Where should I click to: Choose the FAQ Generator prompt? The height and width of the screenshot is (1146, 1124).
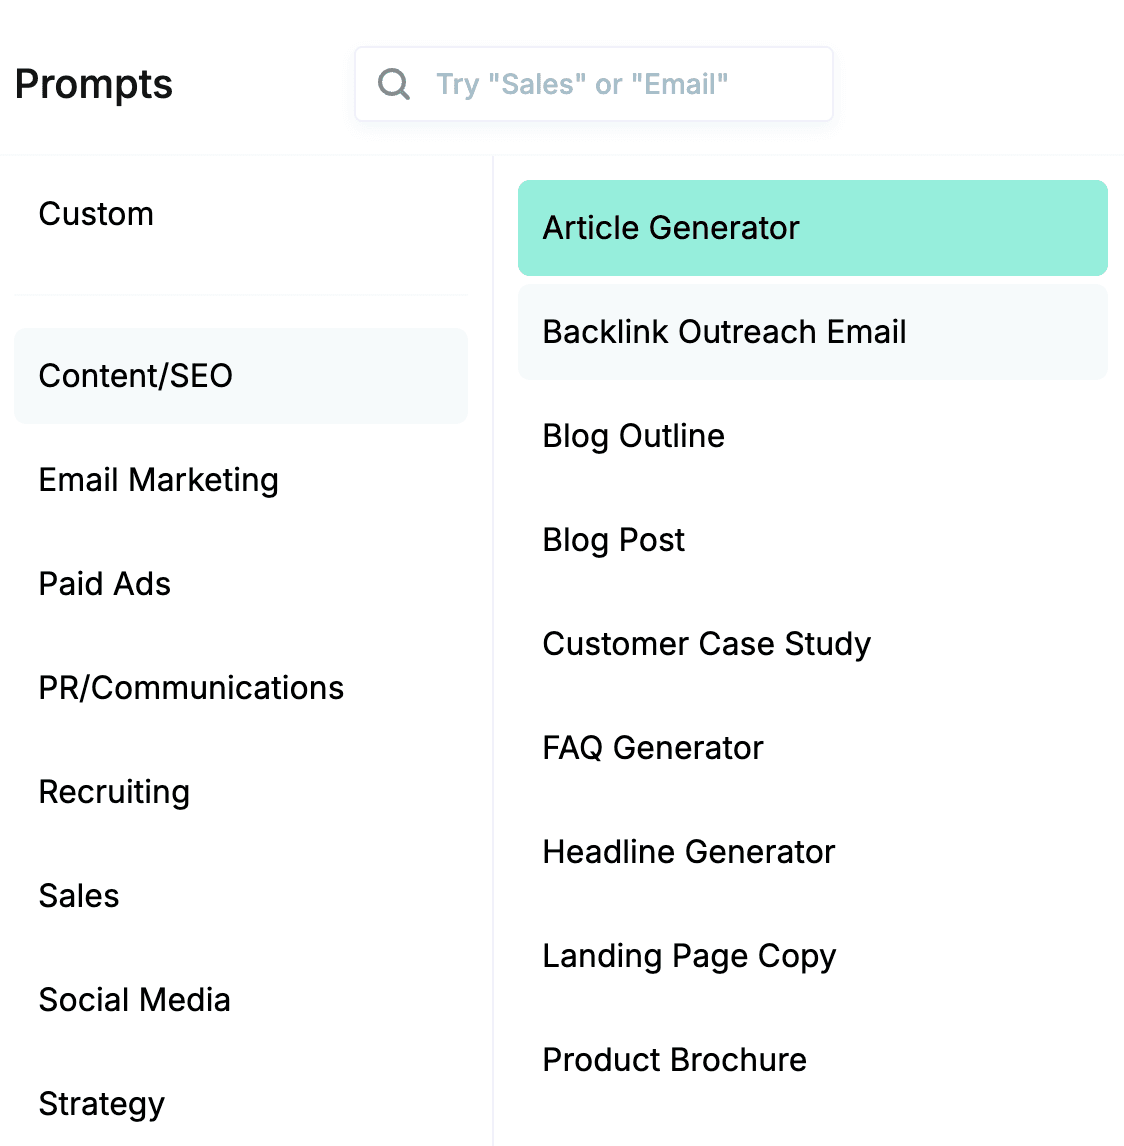click(x=653, y=748)
